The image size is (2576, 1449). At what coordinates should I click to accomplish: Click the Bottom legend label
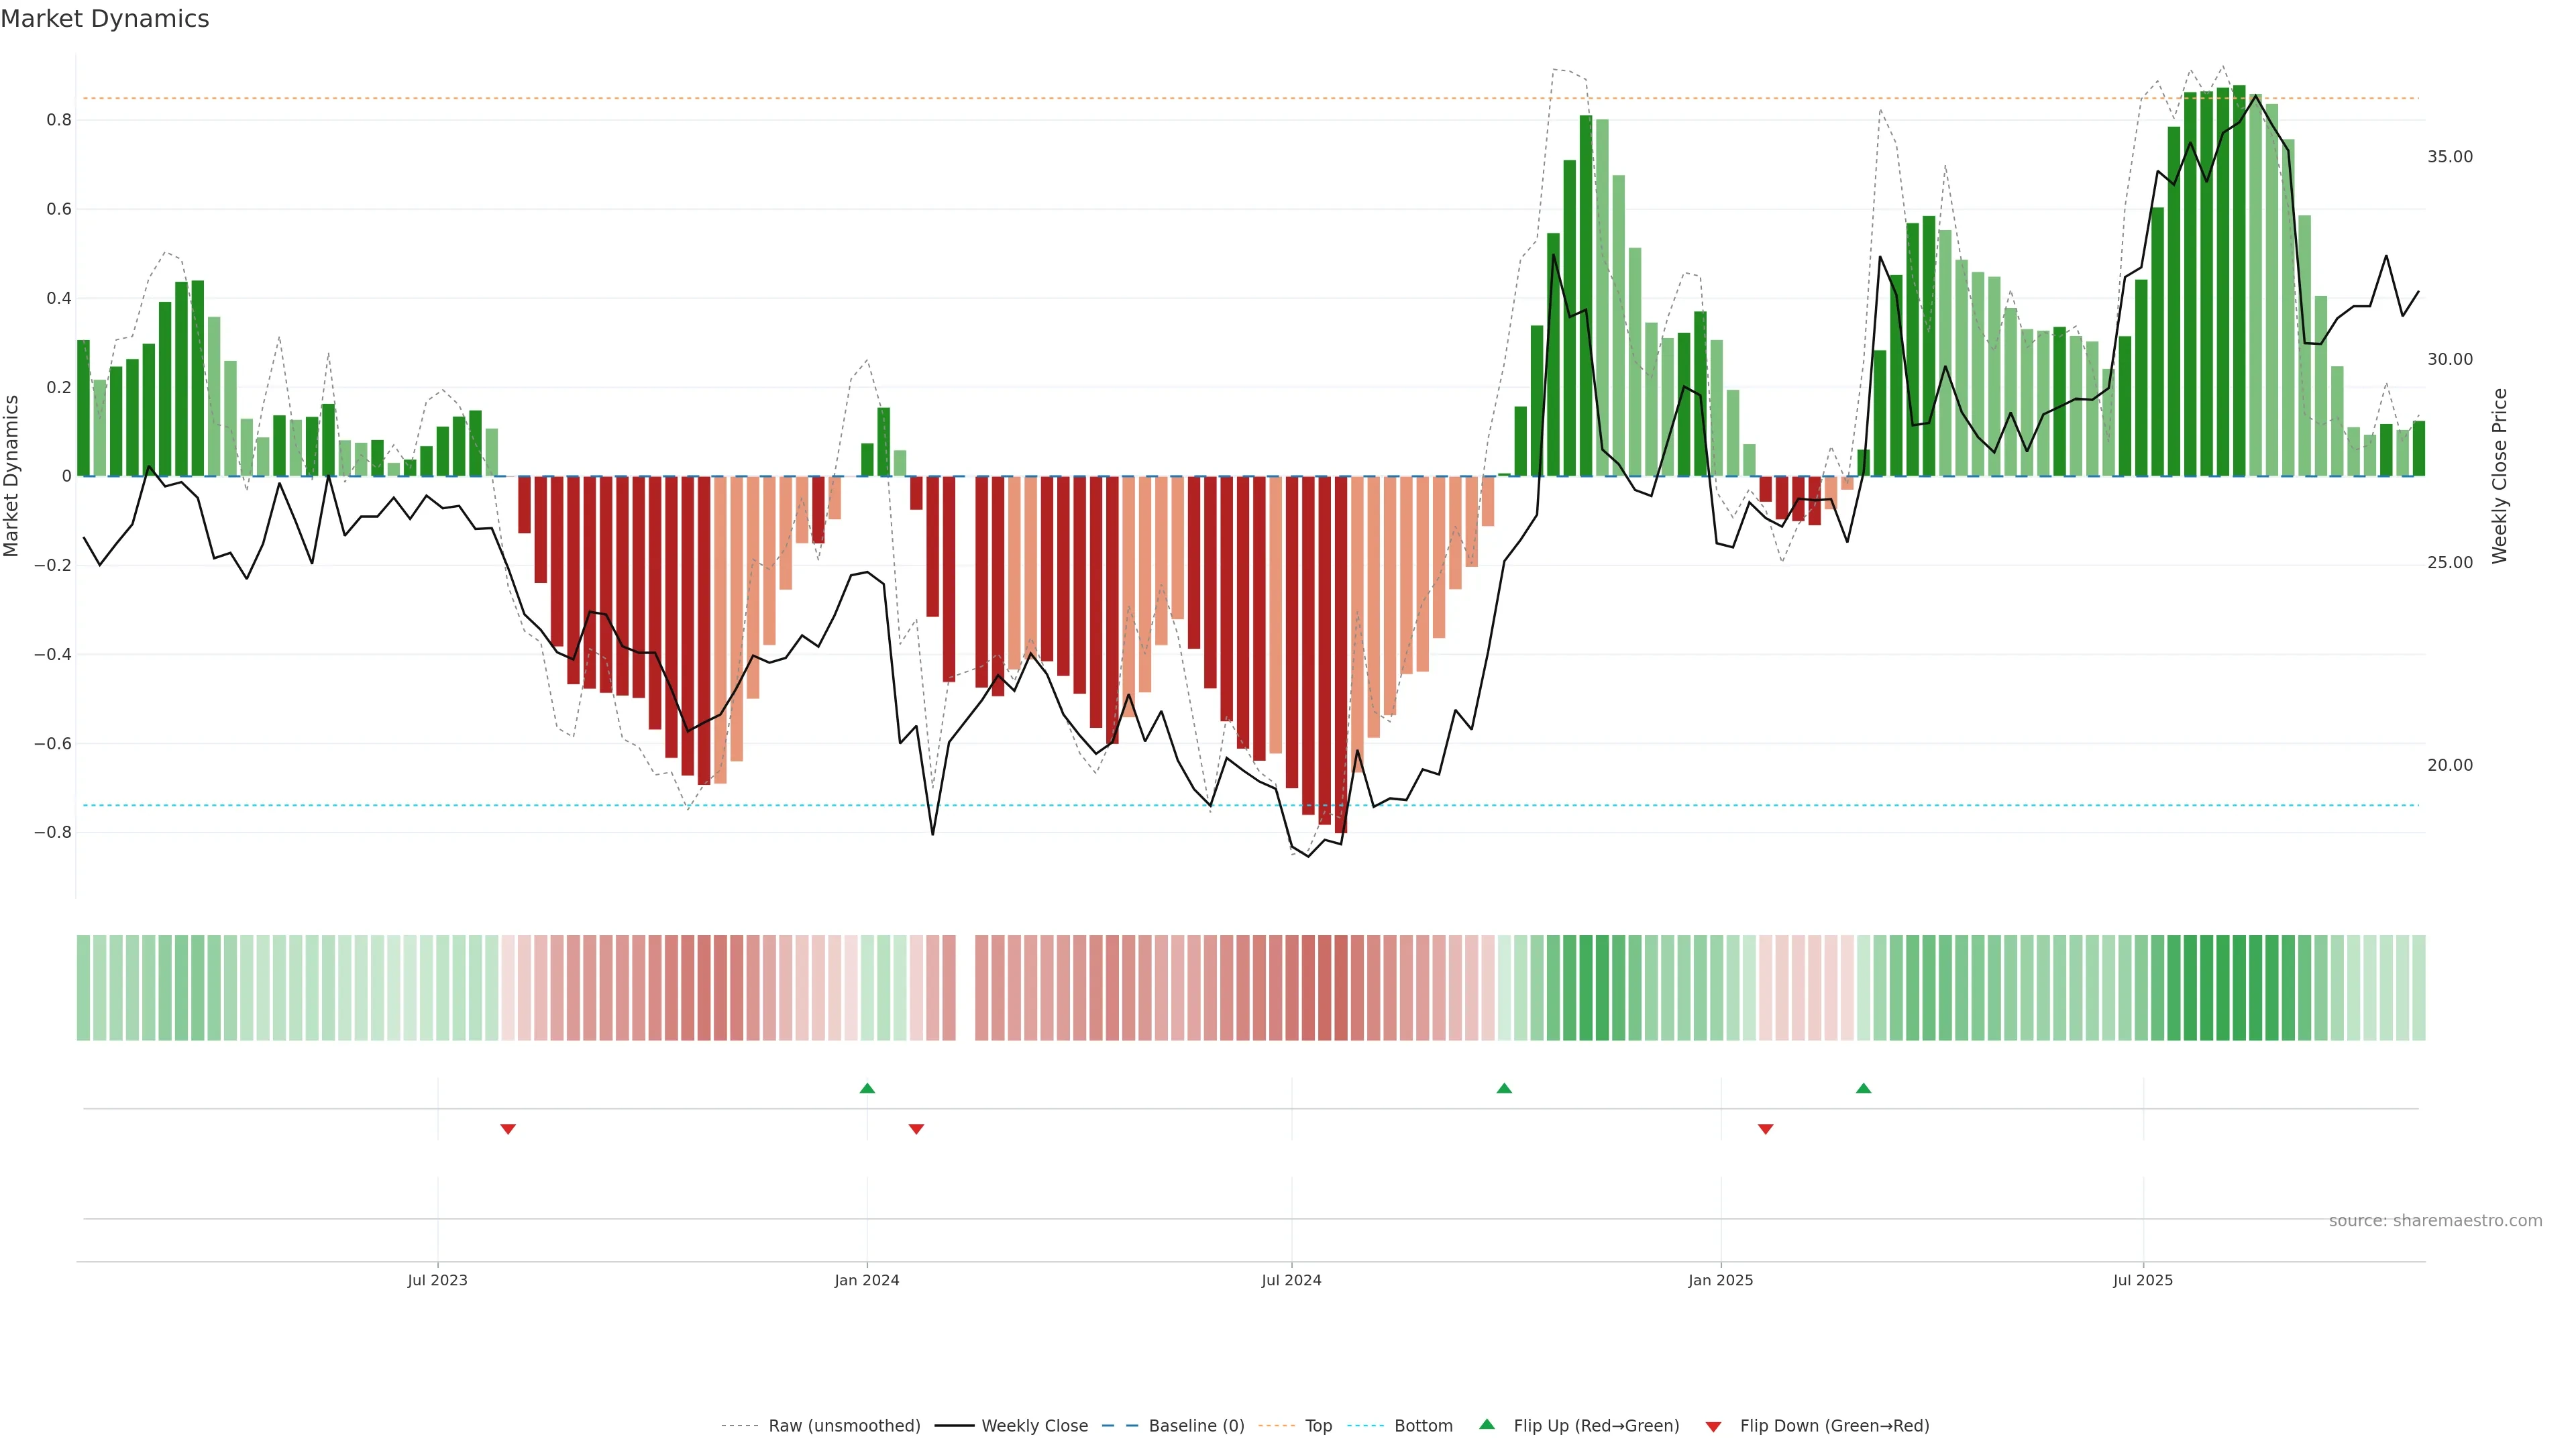coord(1423,1426)
